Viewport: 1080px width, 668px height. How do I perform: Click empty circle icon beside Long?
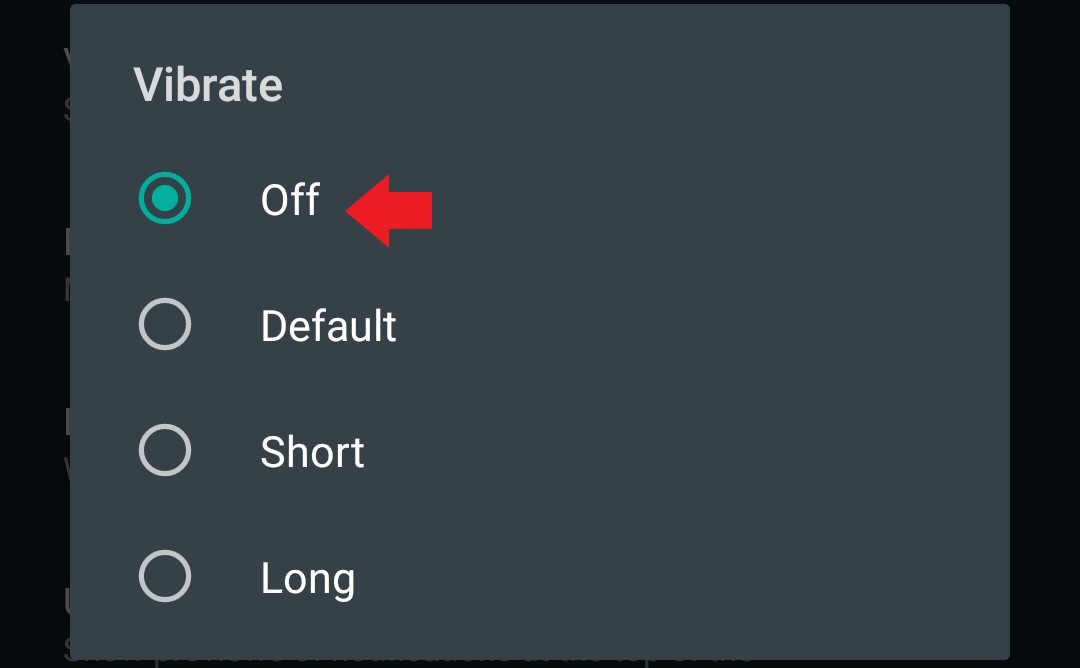165,577
